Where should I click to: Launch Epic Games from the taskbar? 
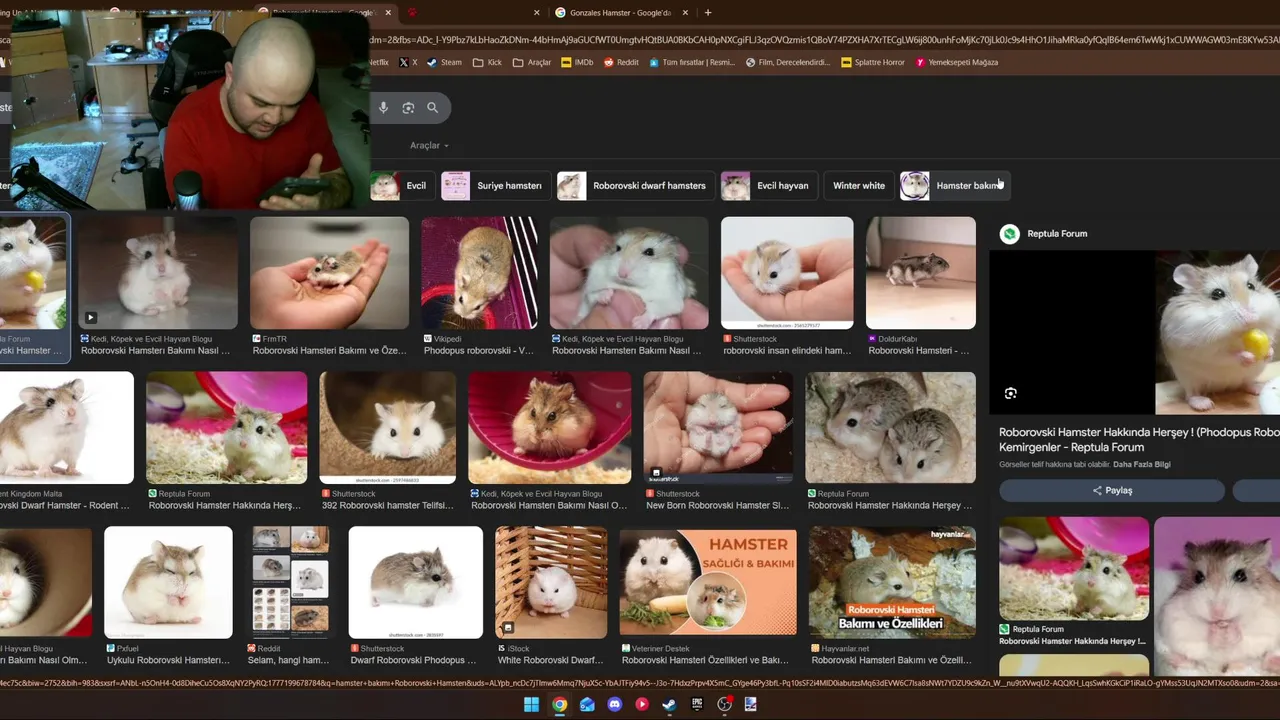click(x=697, y=704)
